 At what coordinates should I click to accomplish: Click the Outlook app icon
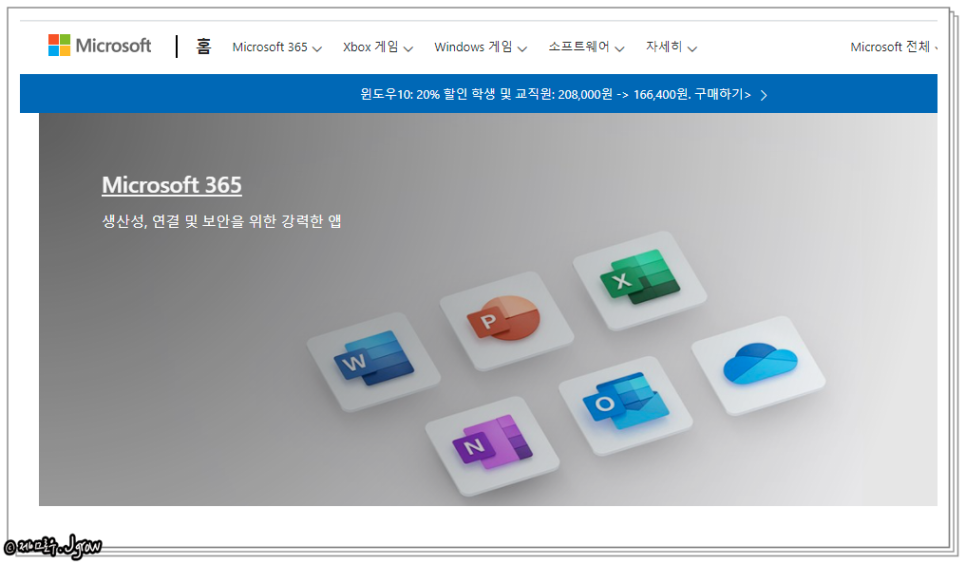tap(626, 401)
